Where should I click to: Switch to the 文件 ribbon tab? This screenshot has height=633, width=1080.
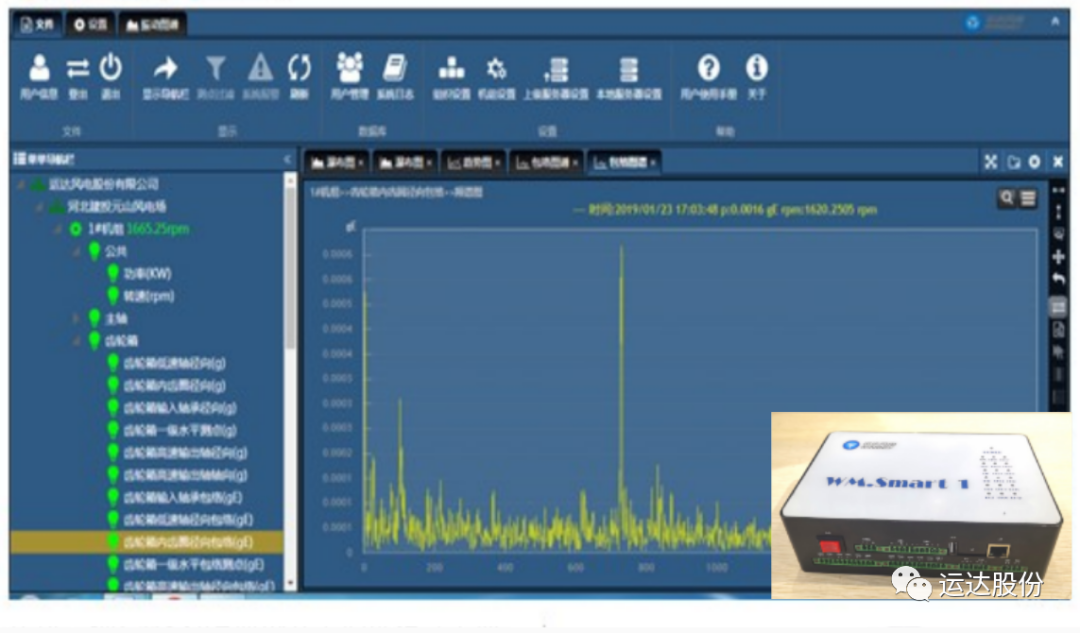[37, 25]
